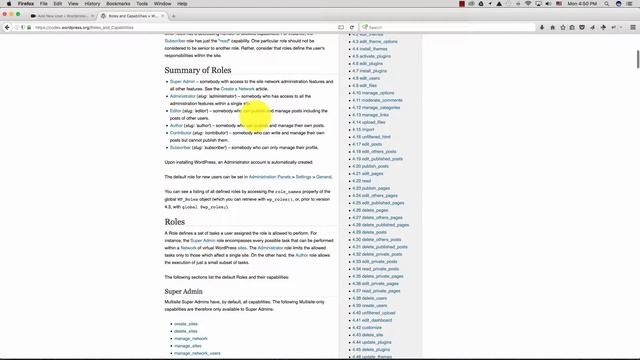Jump to 4.42 customize in contents
The height and width of the screenshot is (360, 640).
(x=367, y=328)
